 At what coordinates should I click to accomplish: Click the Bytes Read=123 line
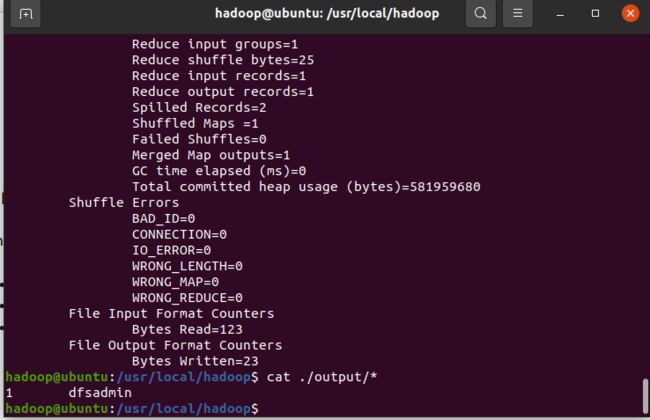187,330
